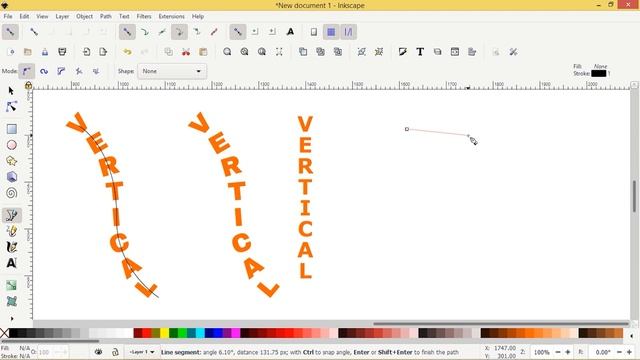Select the Spiral tool
Screen dimensions: 640x360
(x=11, y=193)
